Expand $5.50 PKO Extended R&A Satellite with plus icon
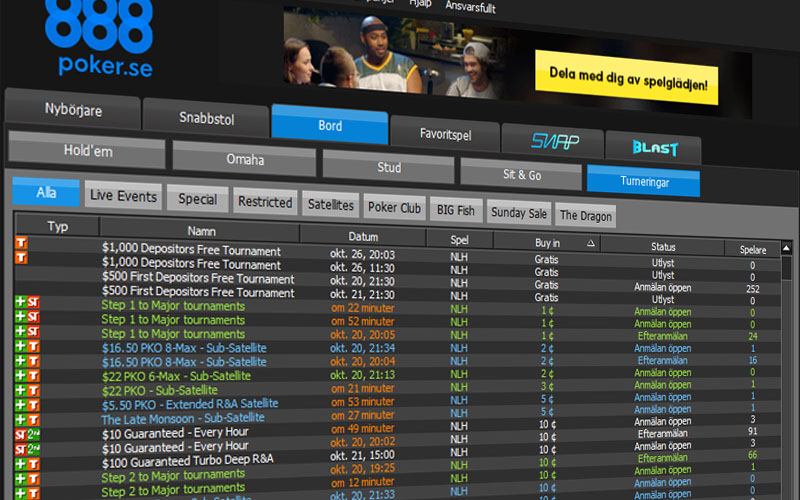Viewport: 800px width, 500px height. click(21, 406)
